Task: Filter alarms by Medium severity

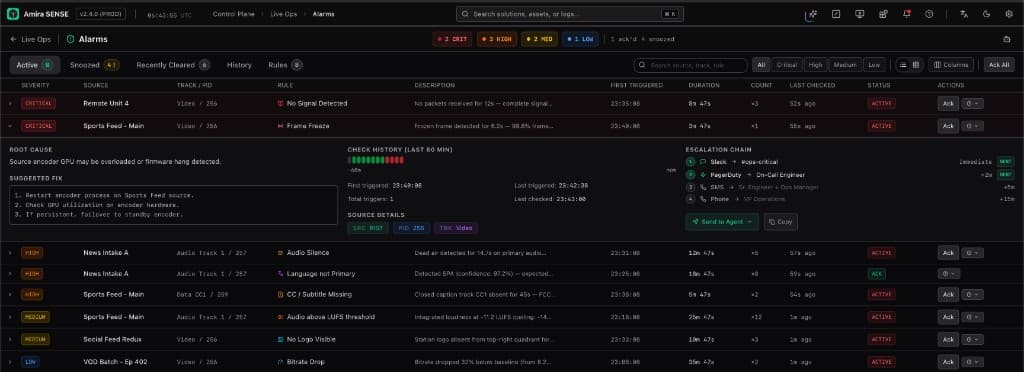Action: point(845,65)
